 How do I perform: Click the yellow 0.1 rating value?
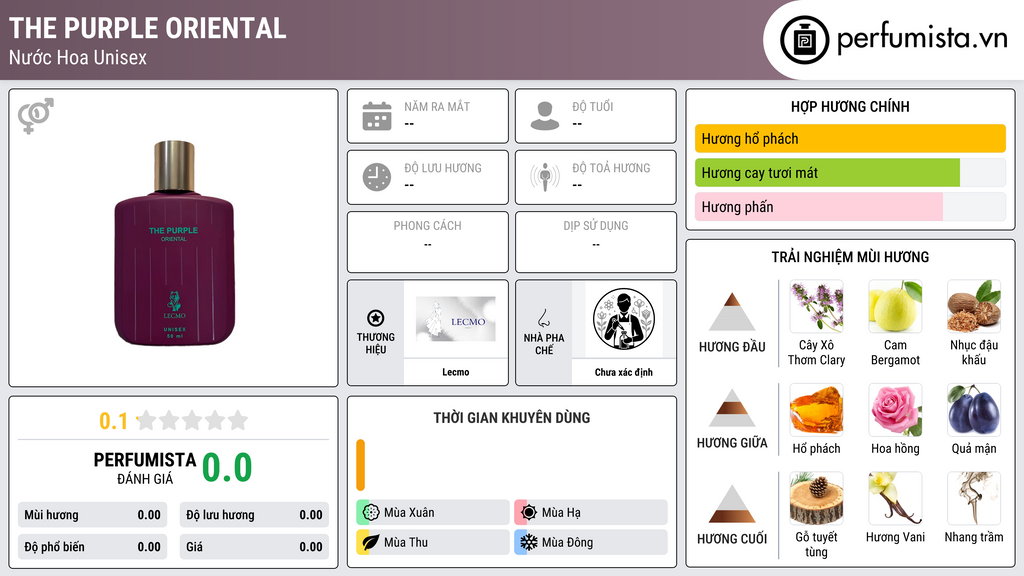click(x=114, y=421)
